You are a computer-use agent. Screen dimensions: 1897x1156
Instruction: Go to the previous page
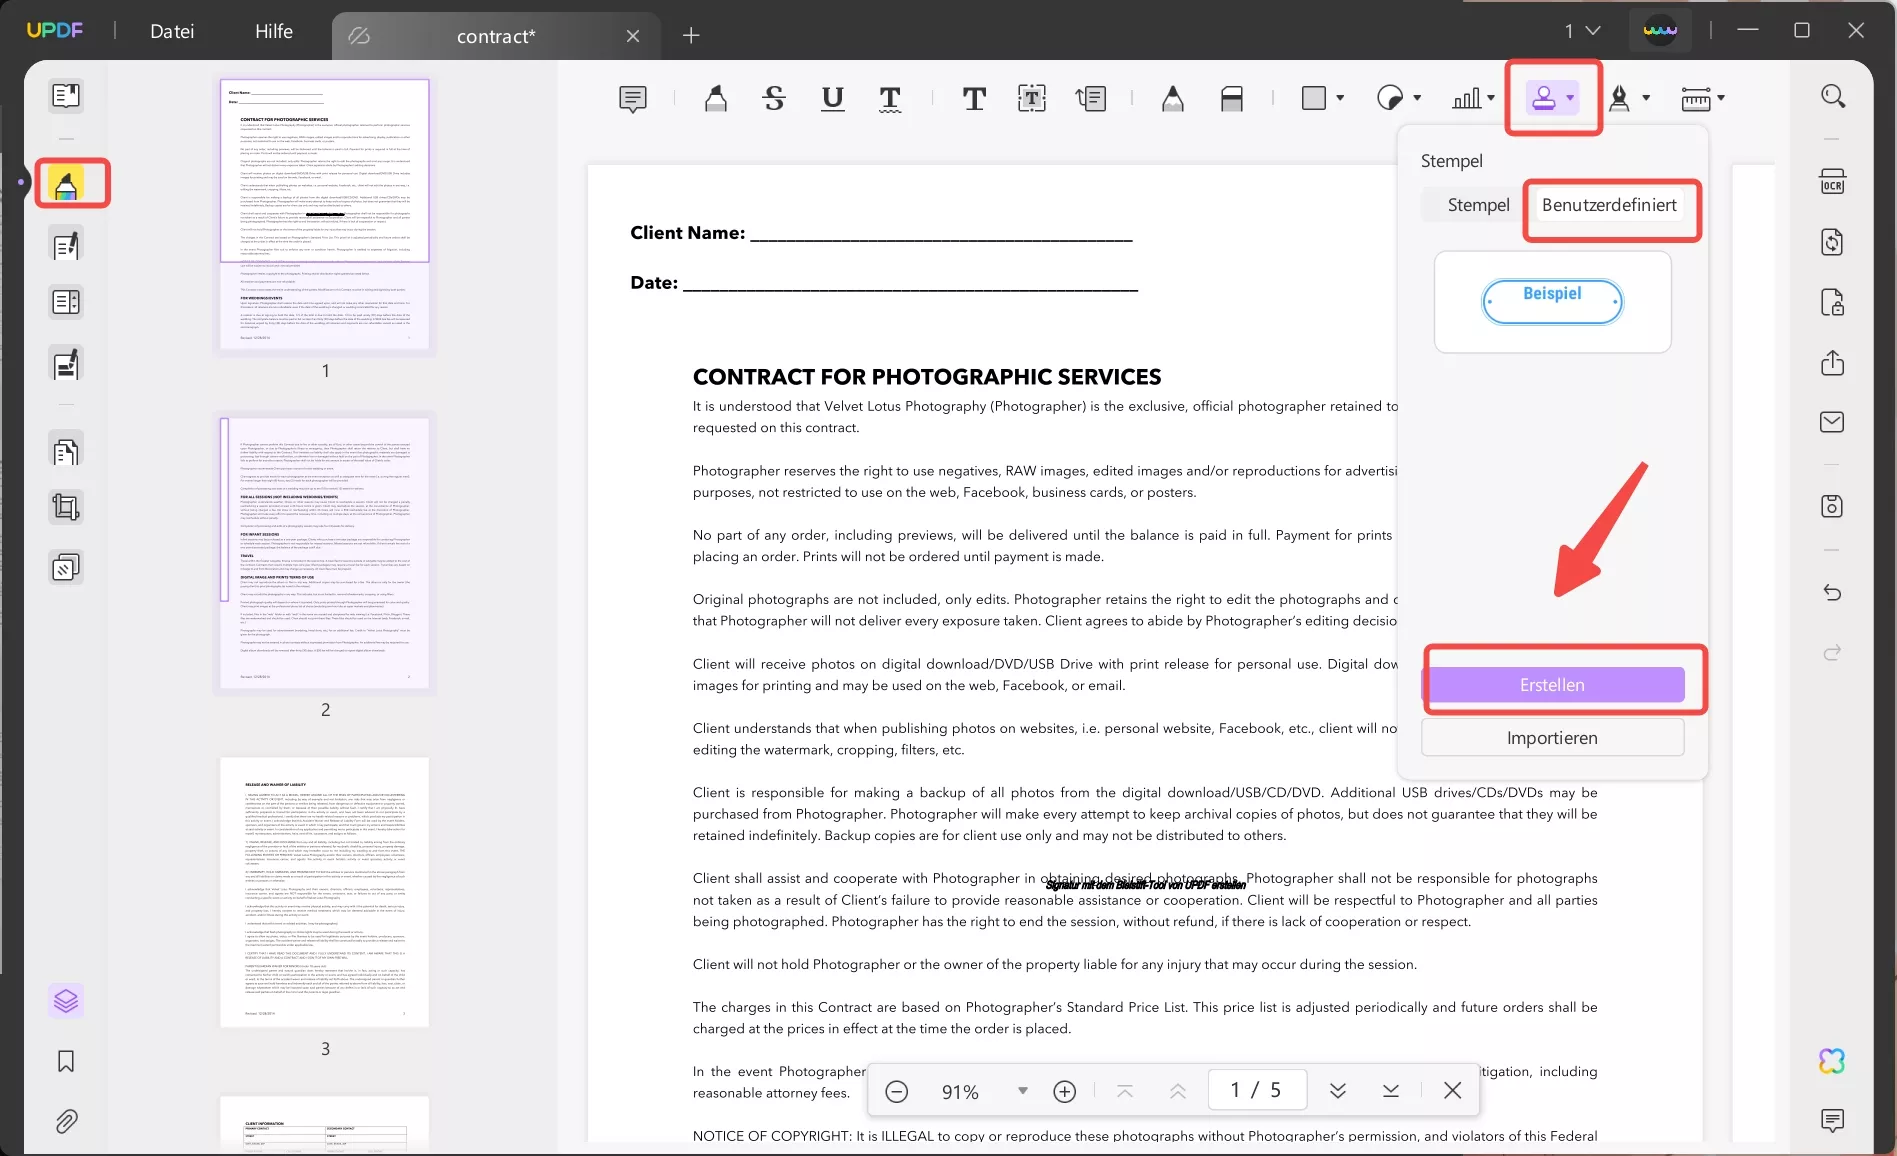1178,1091
